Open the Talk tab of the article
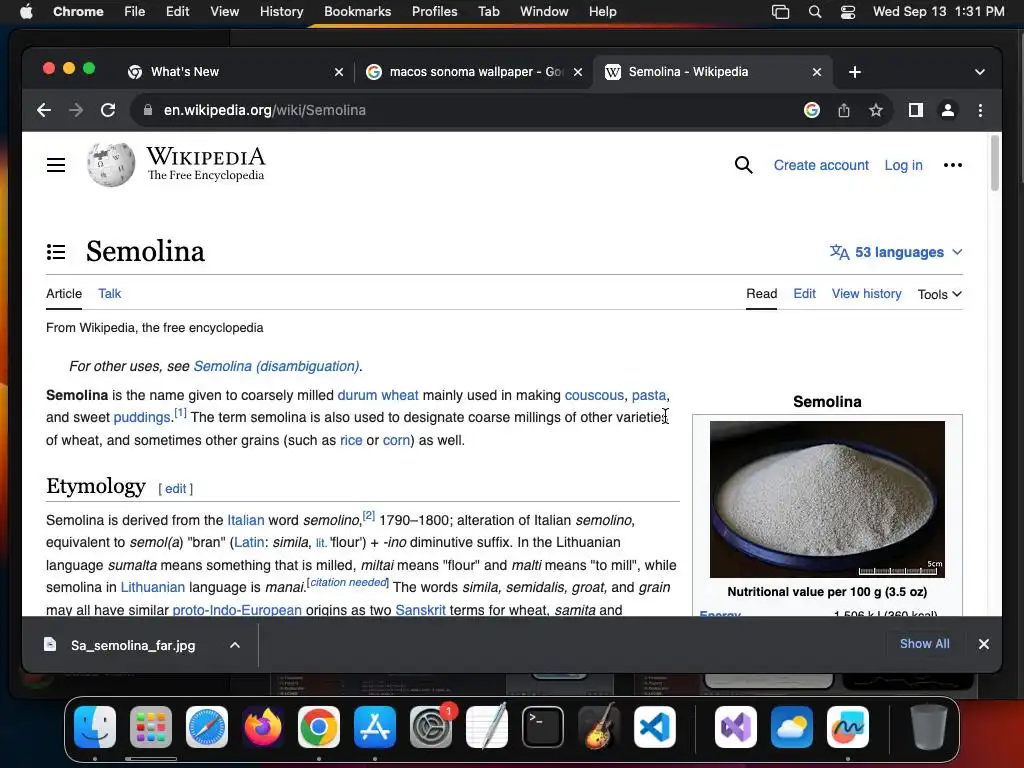 point(110,294)
